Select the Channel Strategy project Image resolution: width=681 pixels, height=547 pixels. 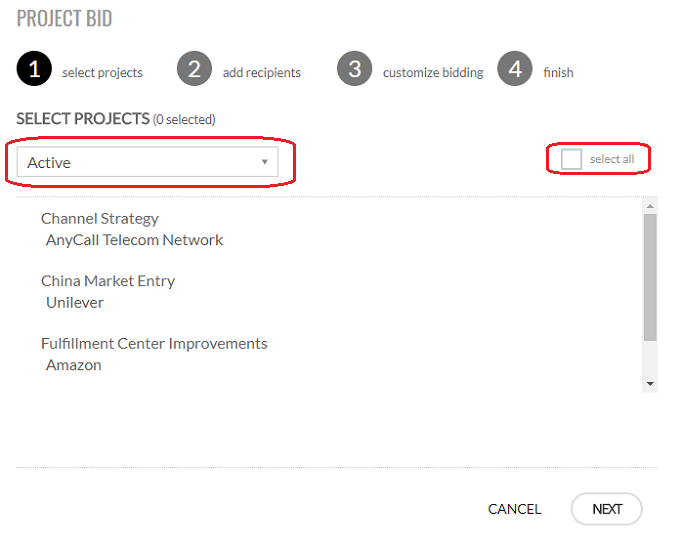point(100,218)
